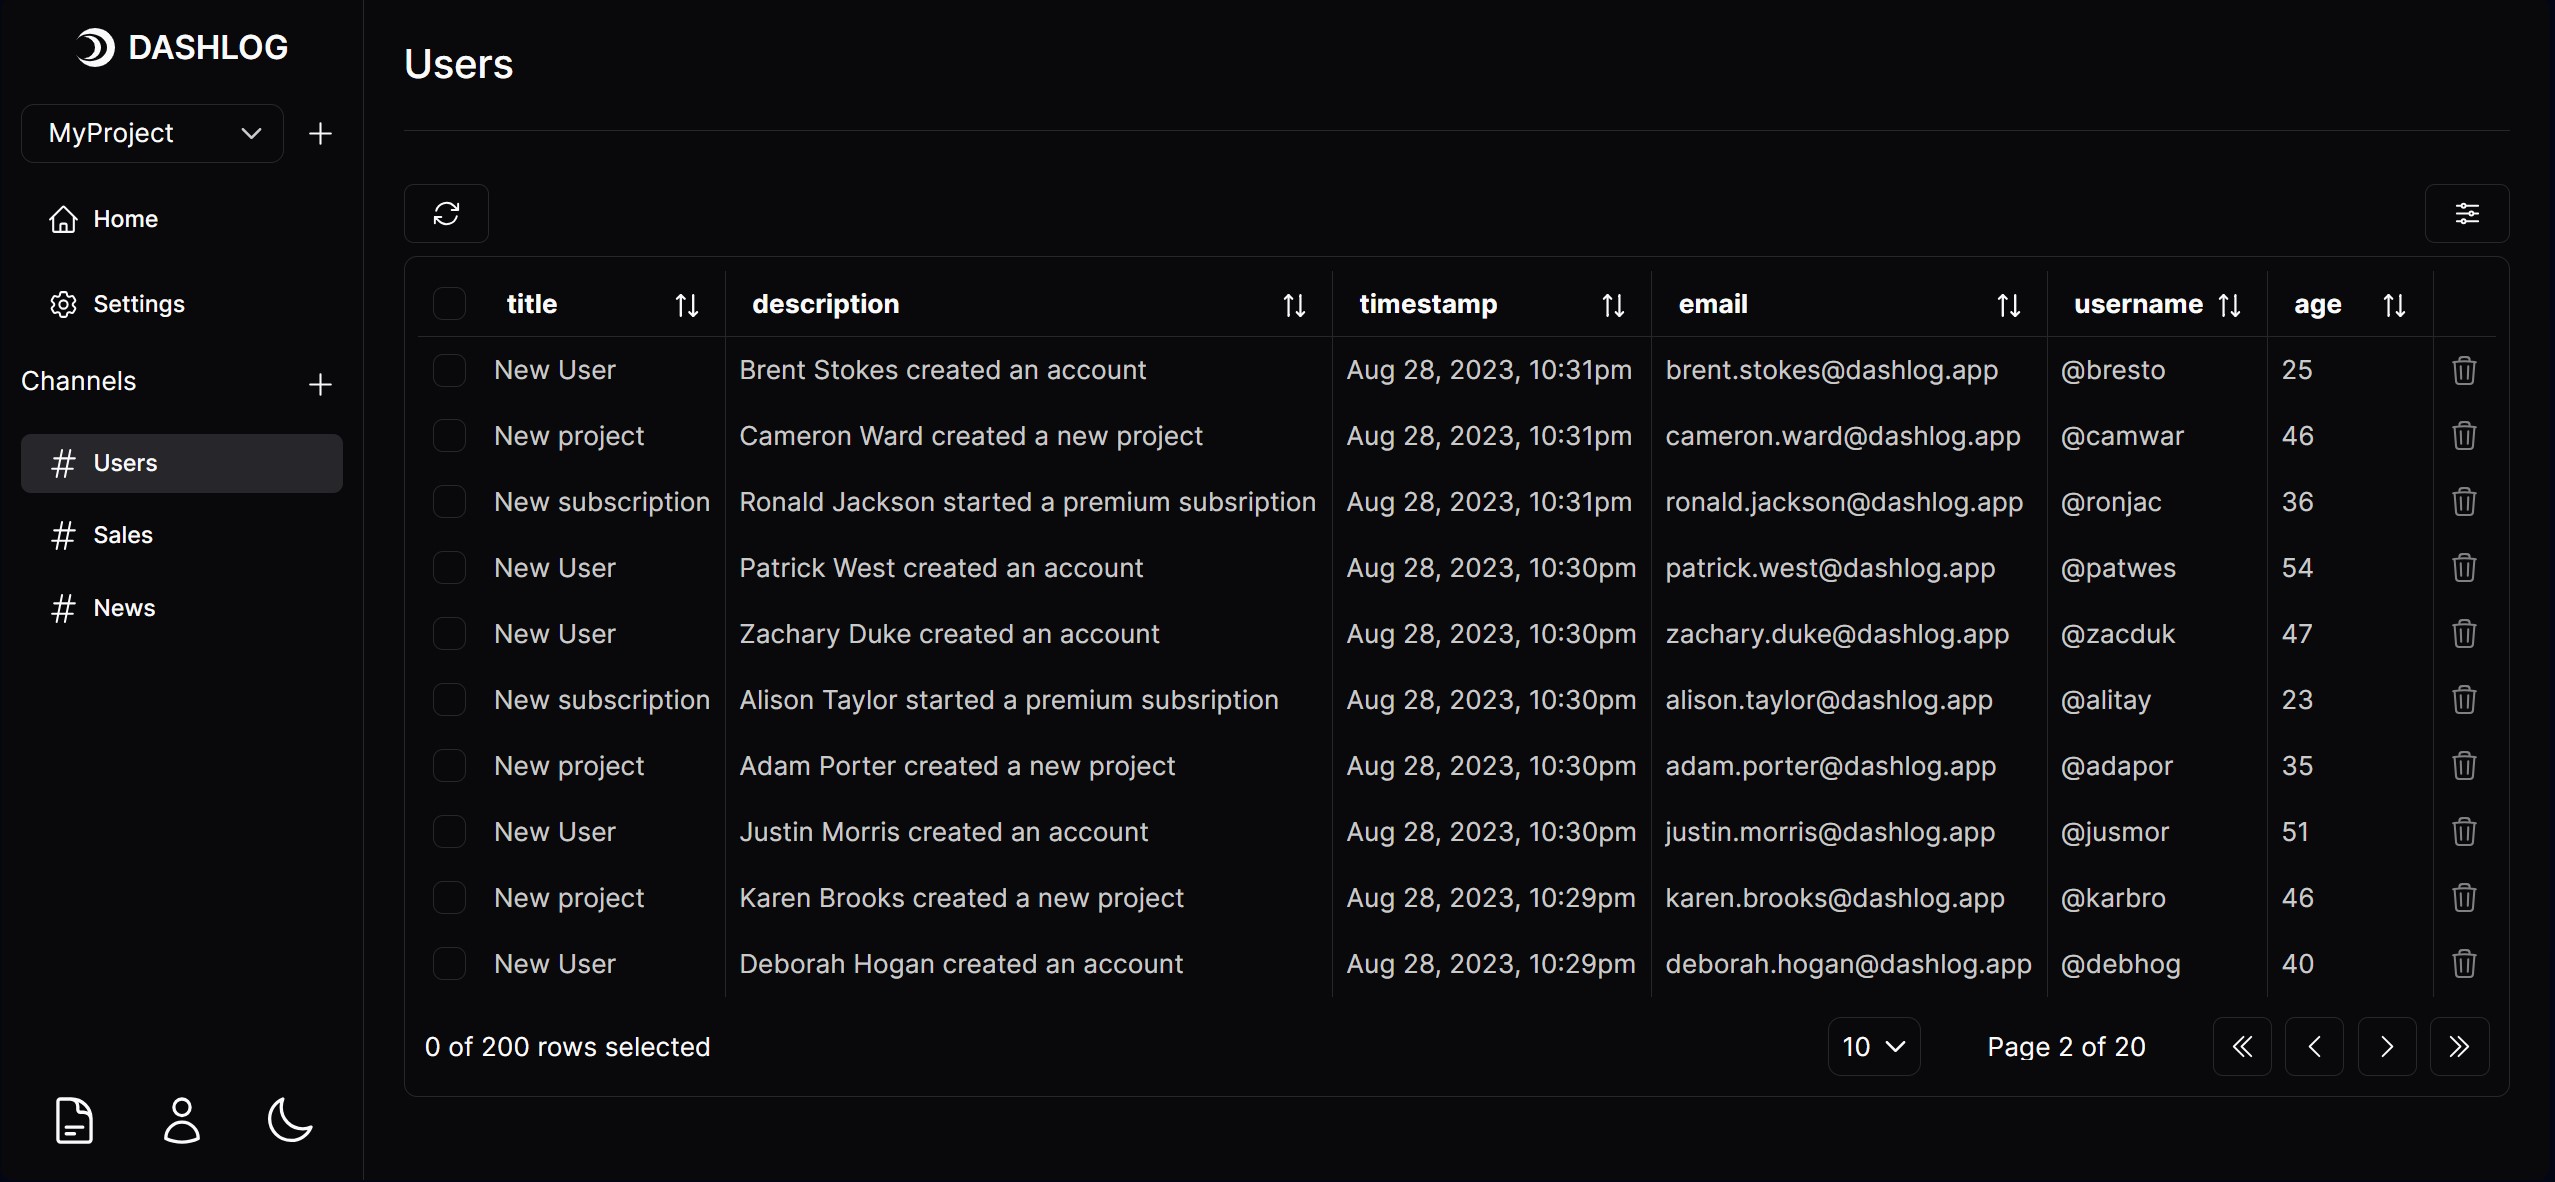Viewport: 2555px width, 1182px height.
Task: Click the filter/settings icon top right
Action: 2469,214
